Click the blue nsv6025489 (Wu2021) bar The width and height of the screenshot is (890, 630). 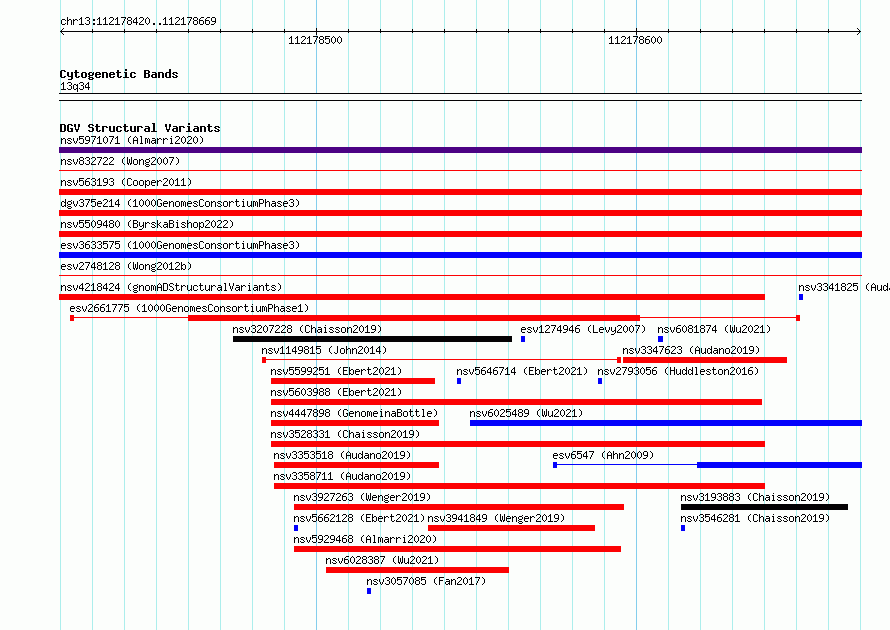click(x=666, y=423)
